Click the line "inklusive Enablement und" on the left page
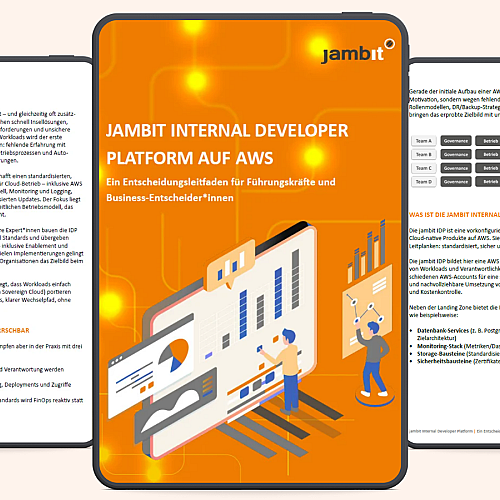Screen dimensions: 500x500 point(34,246)
